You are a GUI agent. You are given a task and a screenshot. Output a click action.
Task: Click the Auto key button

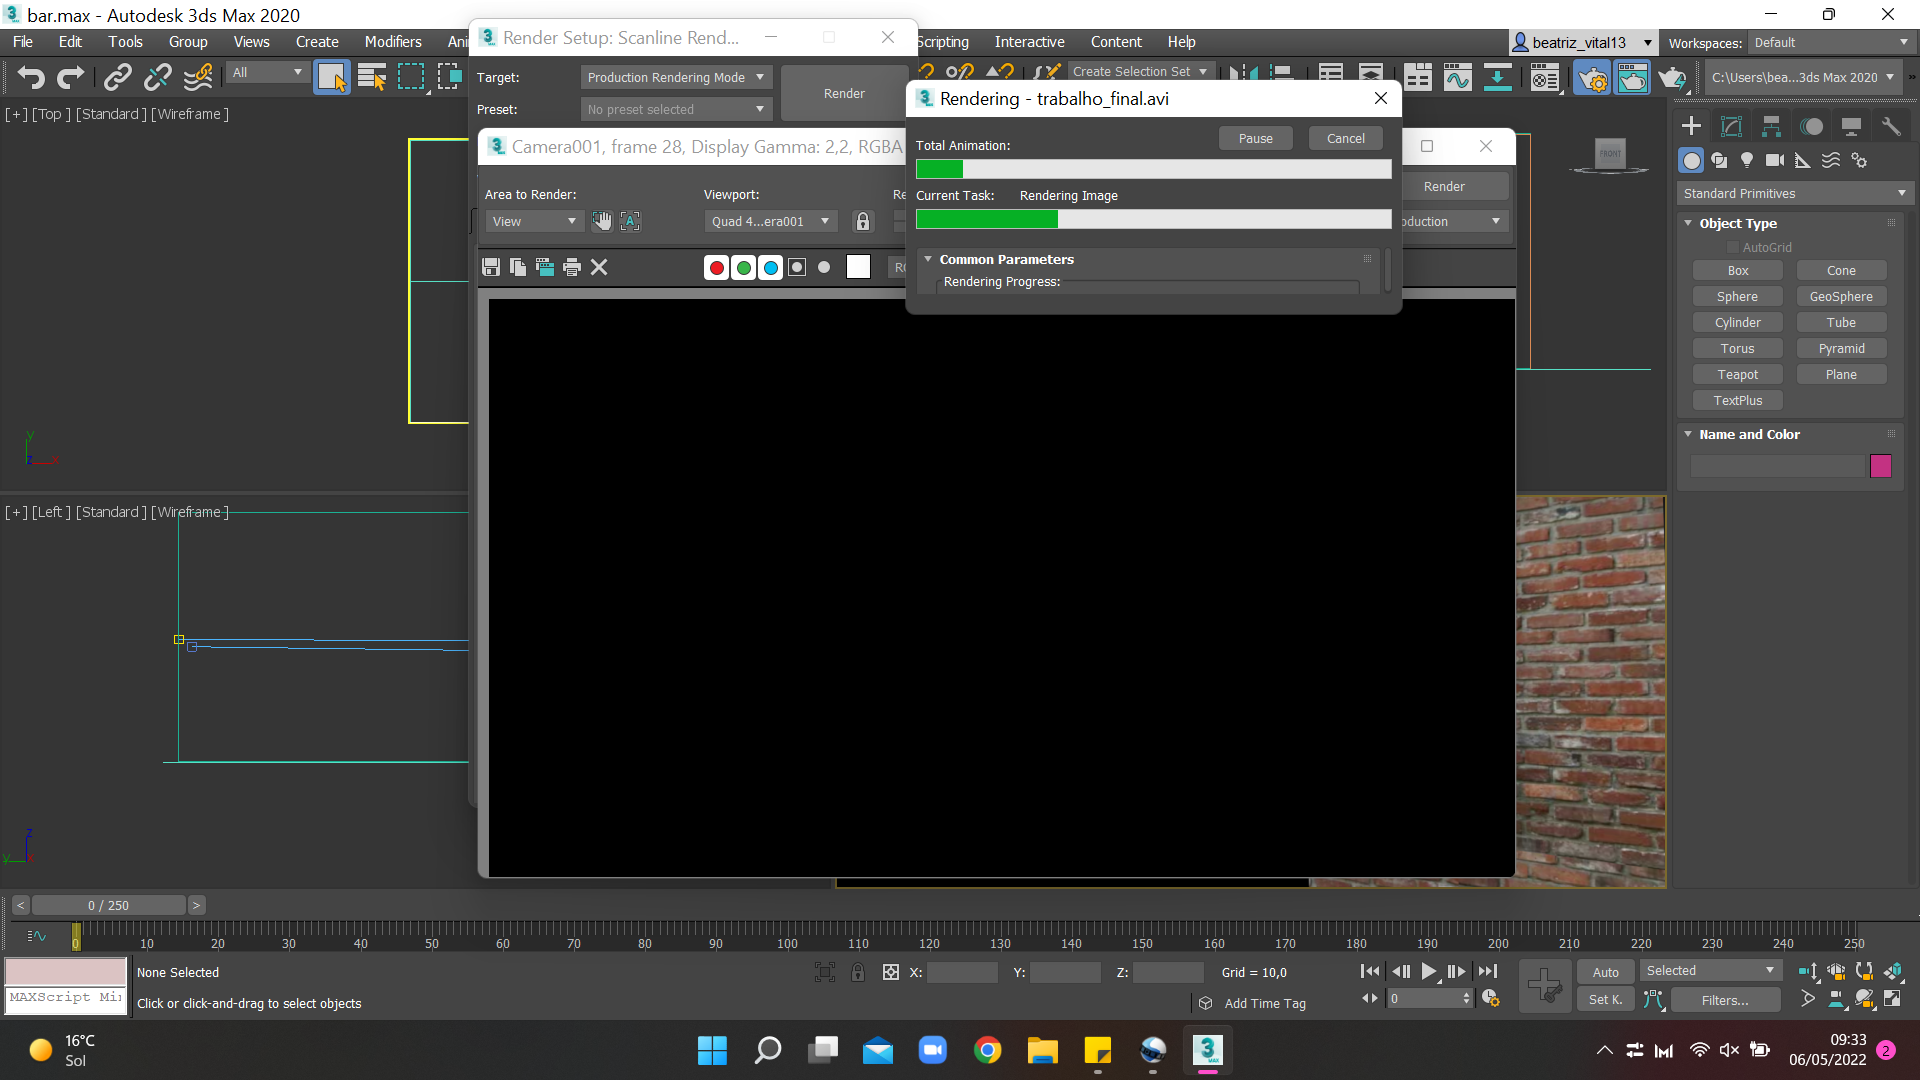1606,972
